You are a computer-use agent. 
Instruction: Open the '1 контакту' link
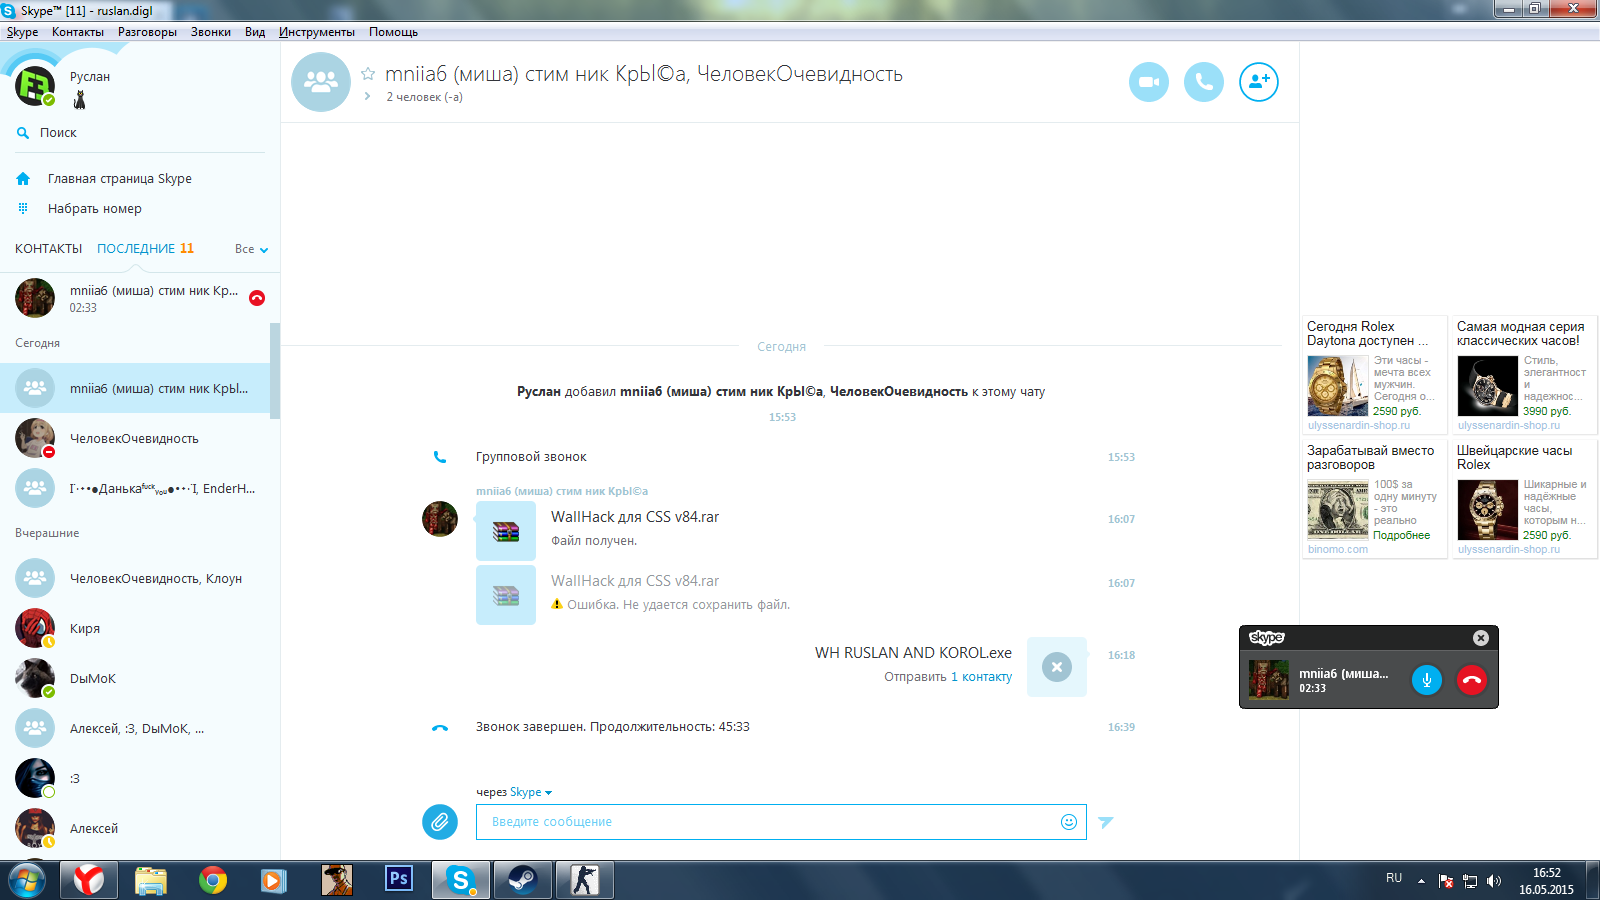[981, 677]
